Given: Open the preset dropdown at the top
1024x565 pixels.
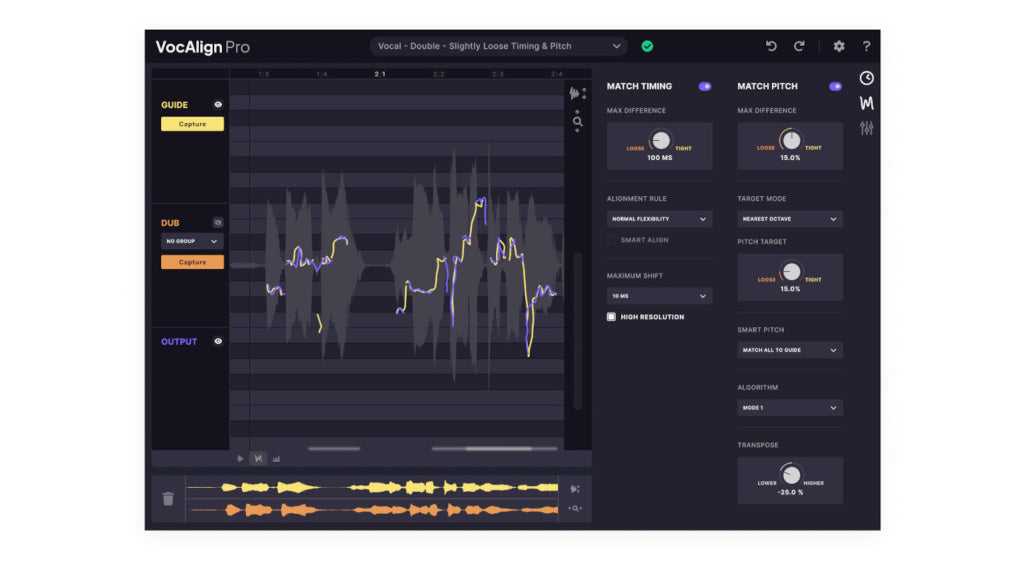Looking at the screenshot, I should point(498,46).
